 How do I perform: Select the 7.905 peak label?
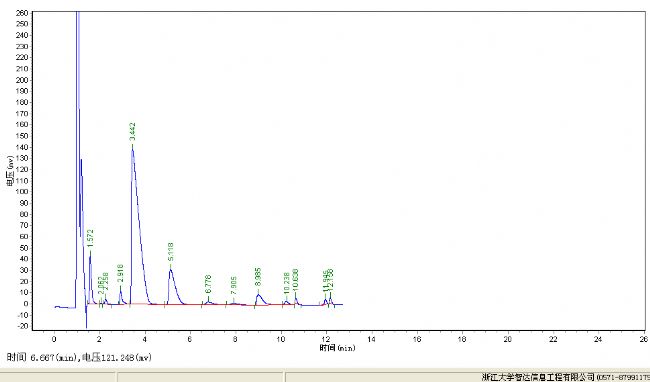click(x=234, y=286)
